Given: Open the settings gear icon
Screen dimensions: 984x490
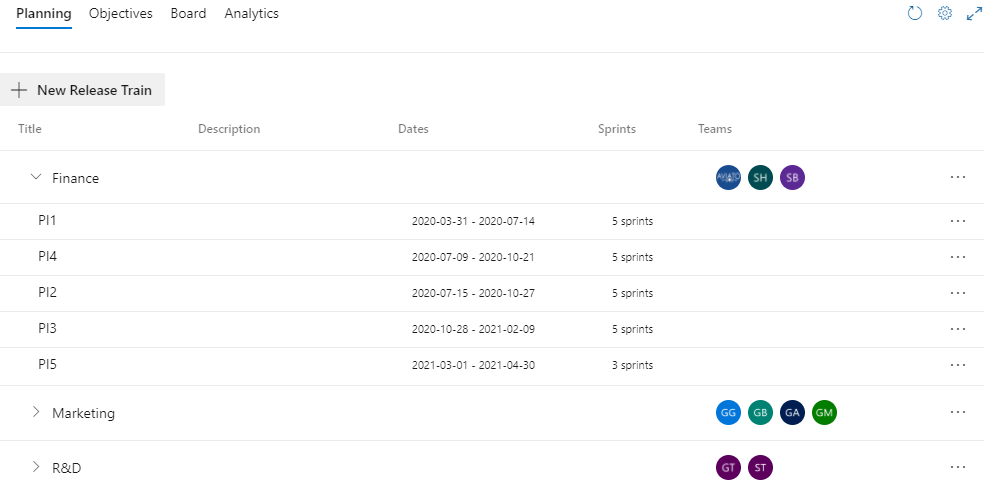Looking at the screenshot, I should [944, 14].
